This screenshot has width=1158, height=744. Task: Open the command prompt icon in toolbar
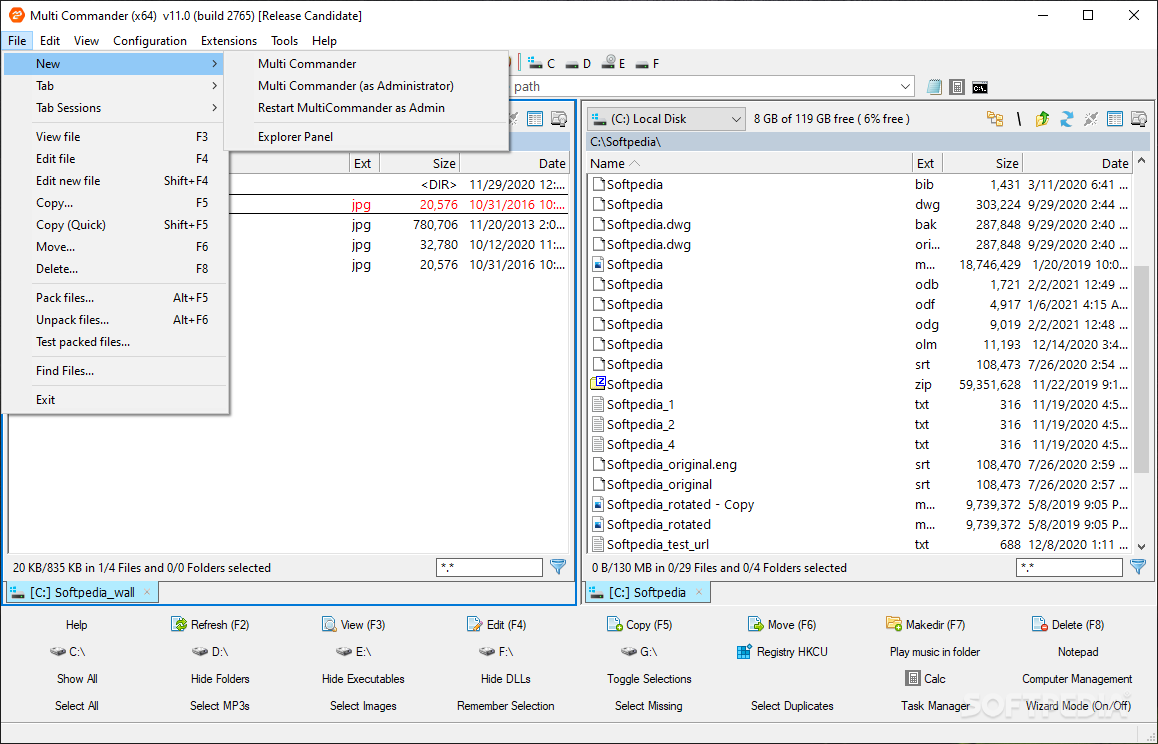pyautogui.click(x=980, y=87)
